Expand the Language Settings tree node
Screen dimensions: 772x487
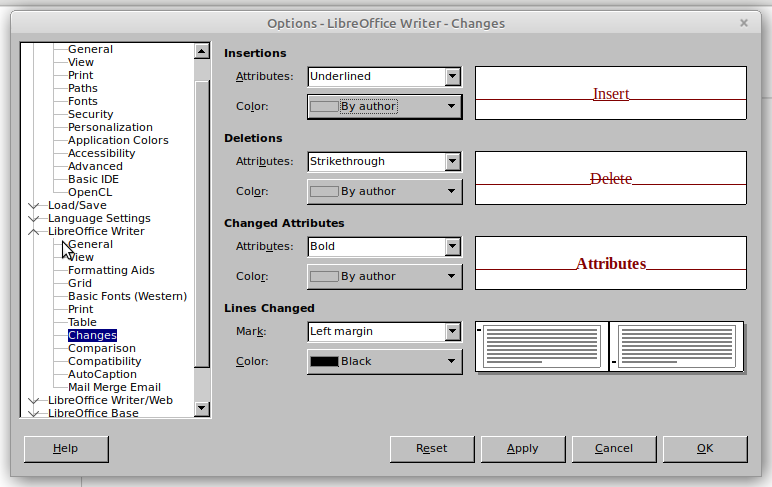33,219
